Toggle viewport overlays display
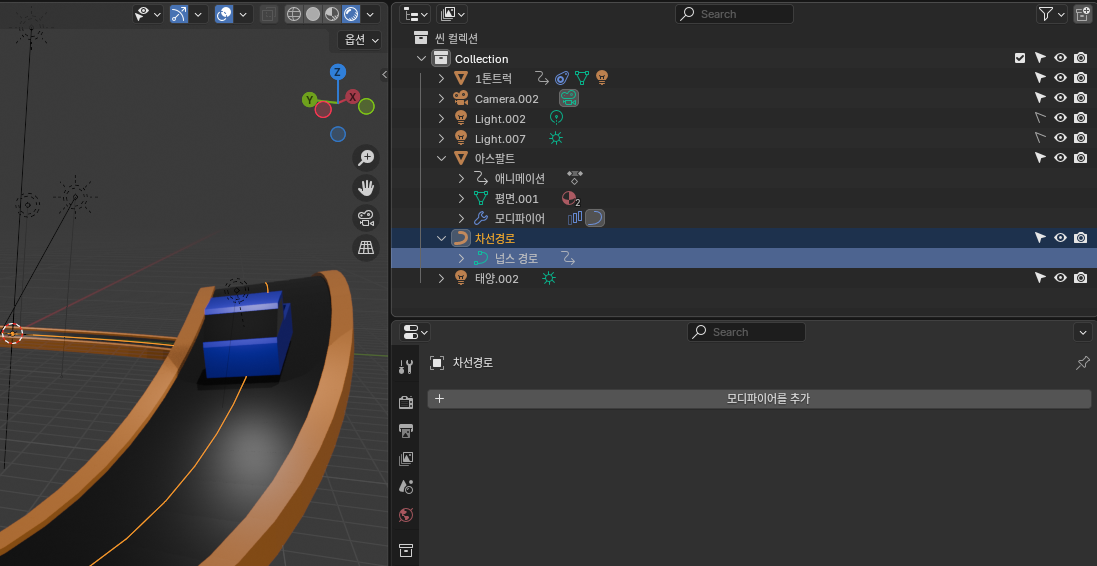Viewport: 1097px width, 566px height. [x=224, y=14]
